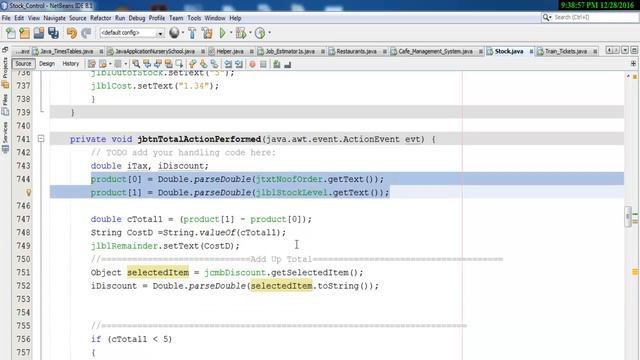Switch to the Train_Tickets.java tab
640x360 pixels.
point(566,51)
